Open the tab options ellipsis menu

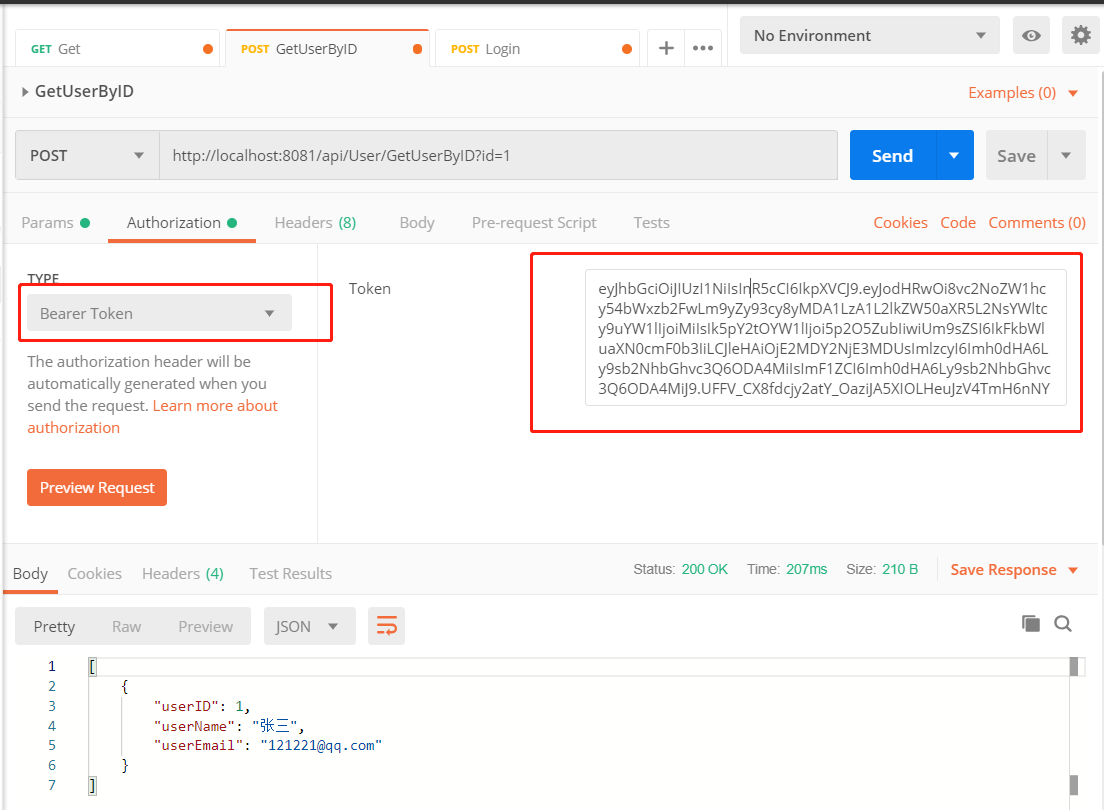tap(703, 49)
